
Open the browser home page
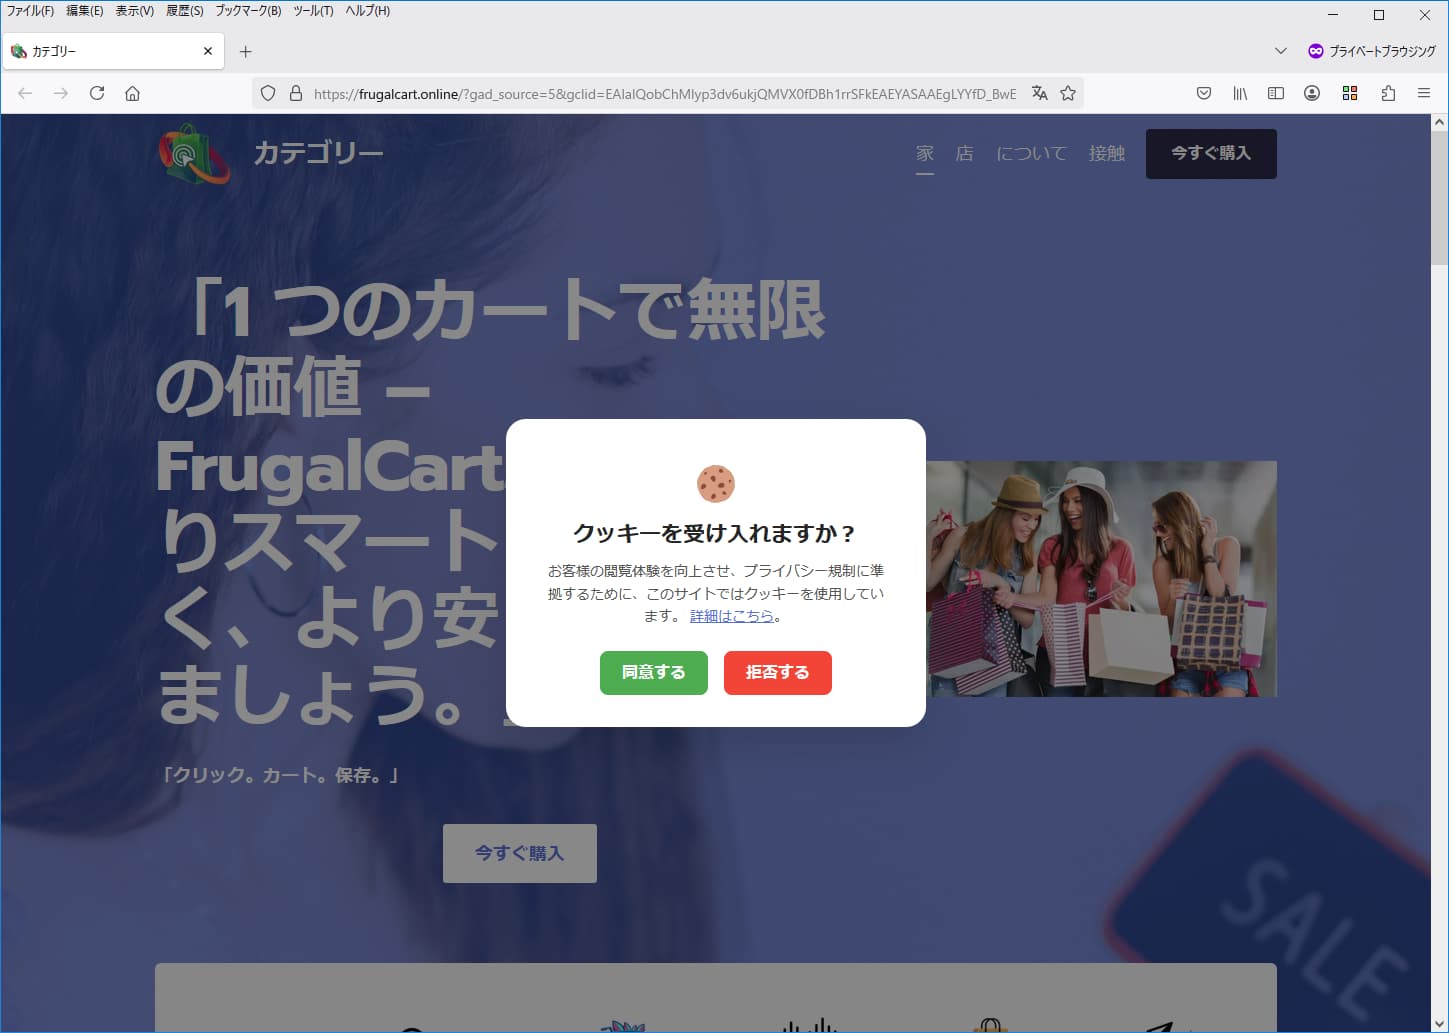(132, 93)
